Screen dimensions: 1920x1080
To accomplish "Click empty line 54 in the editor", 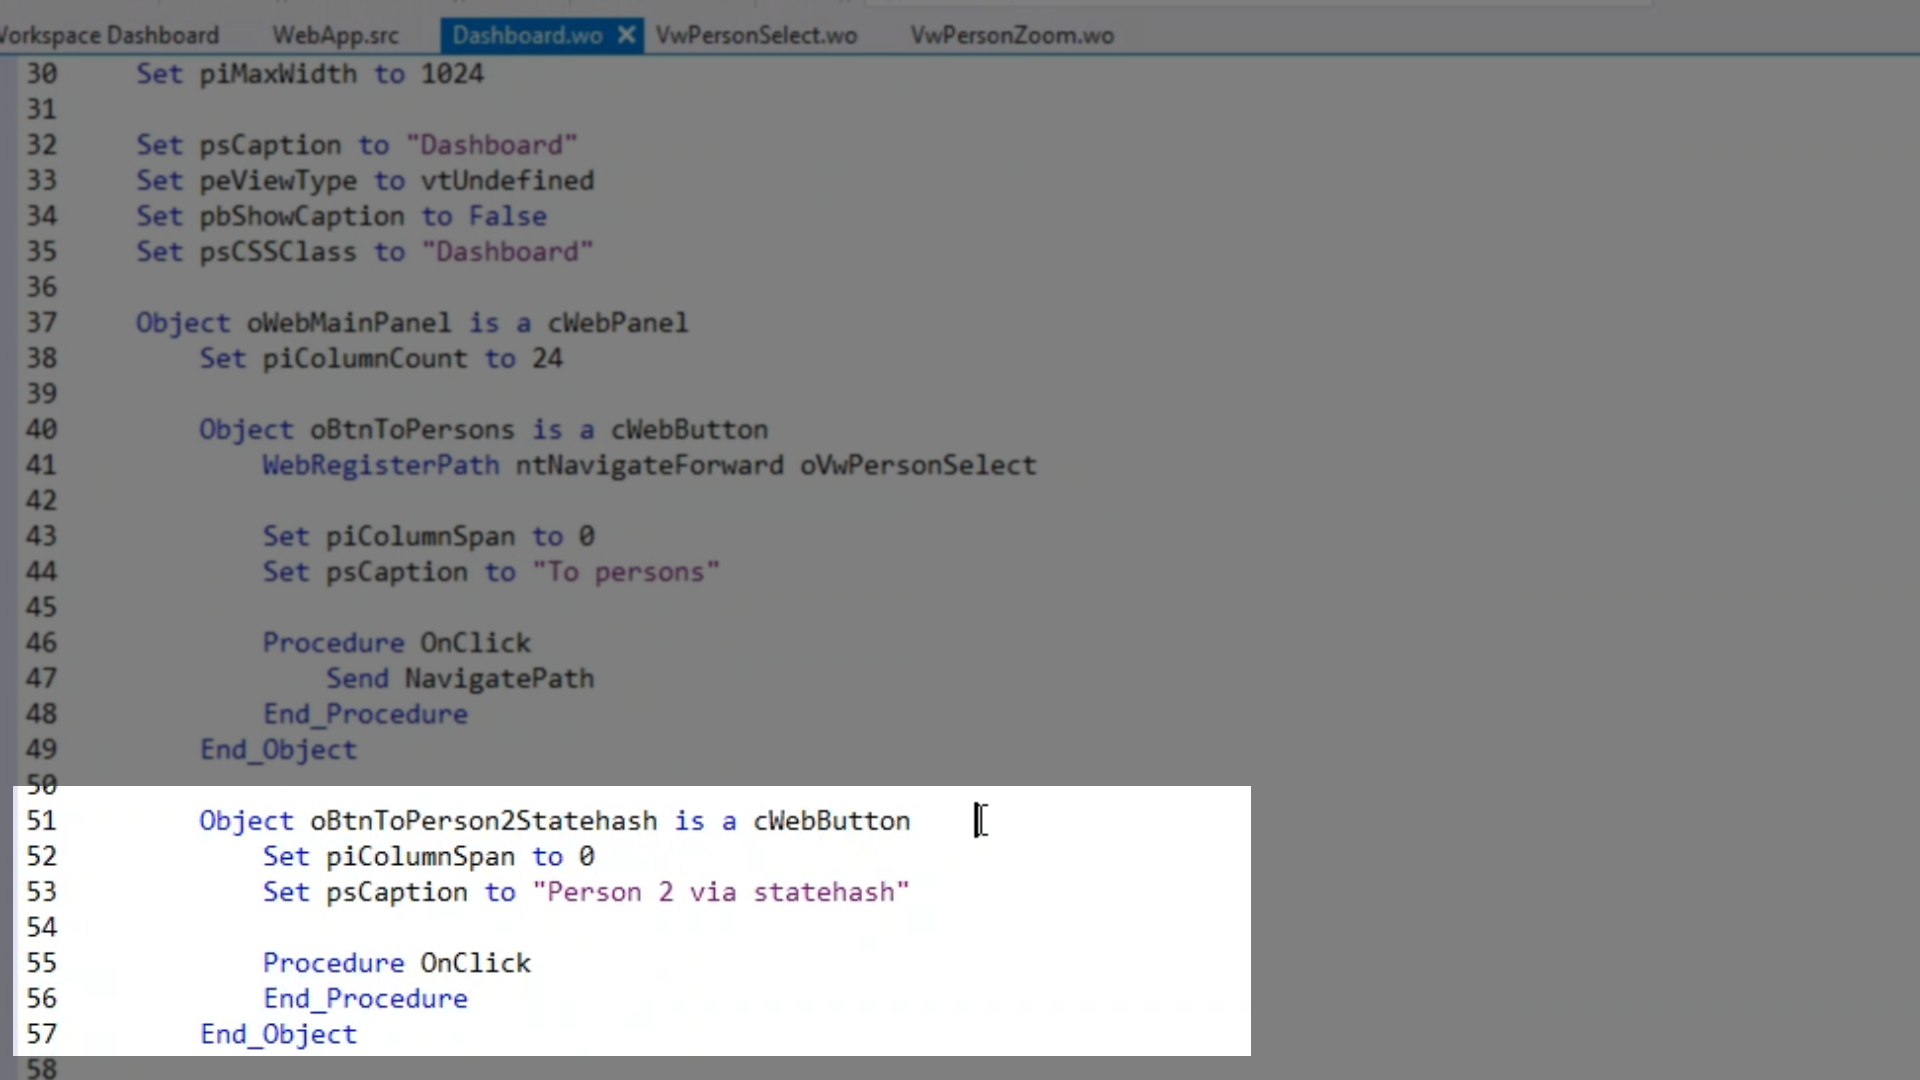I will click(600, 928).
